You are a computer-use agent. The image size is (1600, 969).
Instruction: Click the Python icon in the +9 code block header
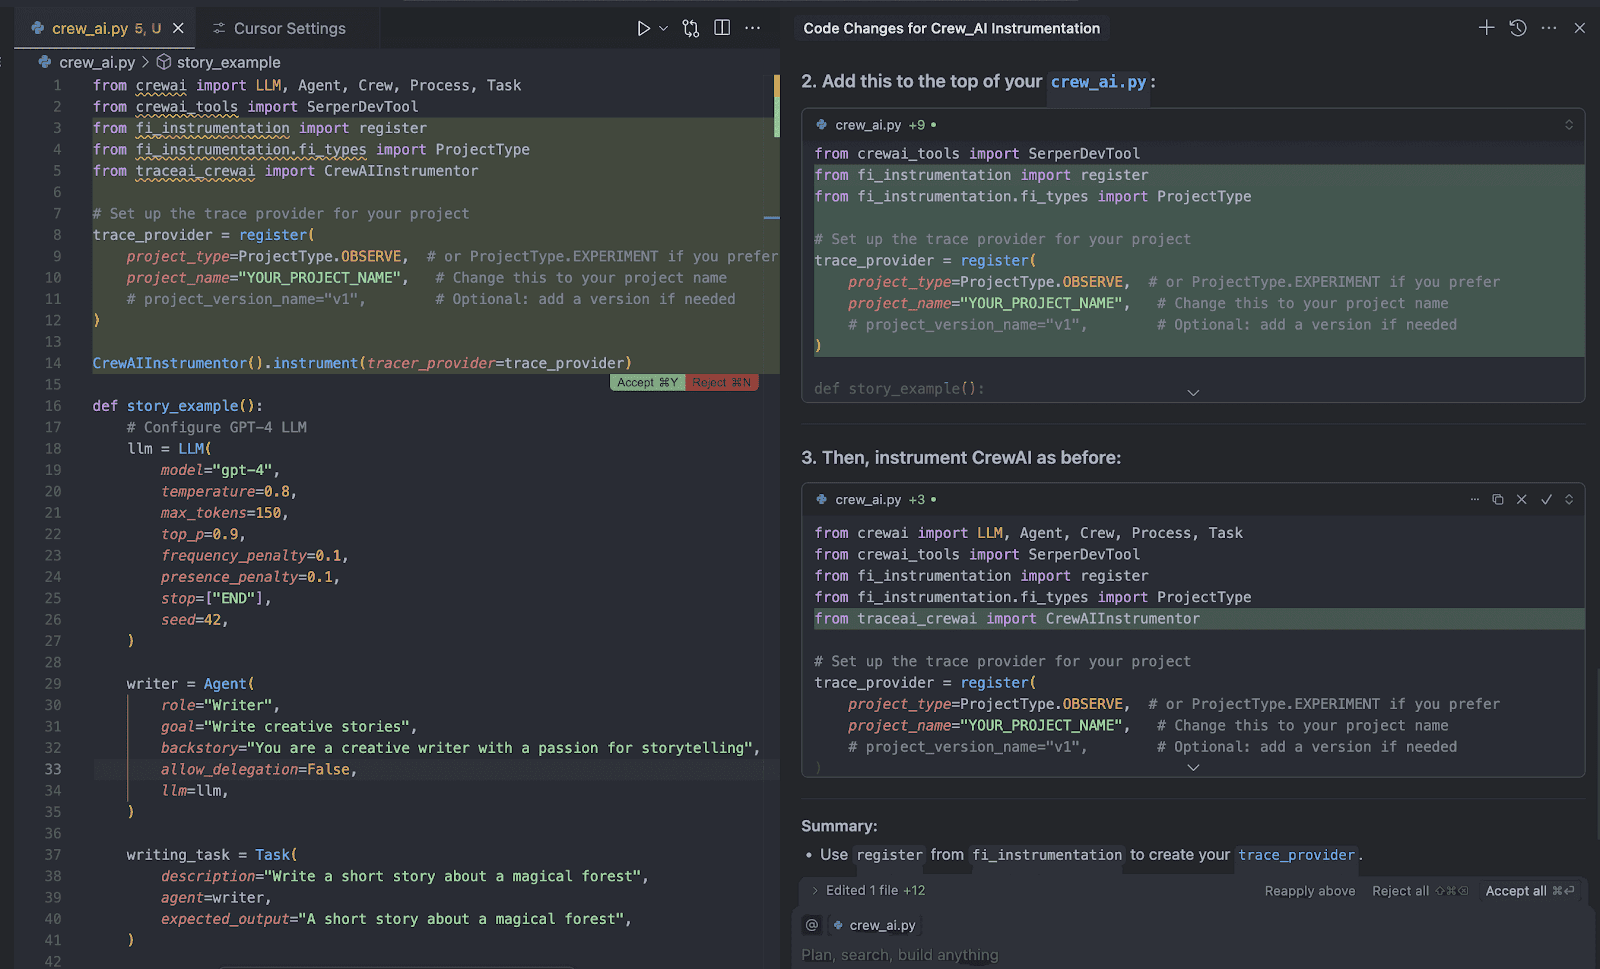click(x=822, y=125)
